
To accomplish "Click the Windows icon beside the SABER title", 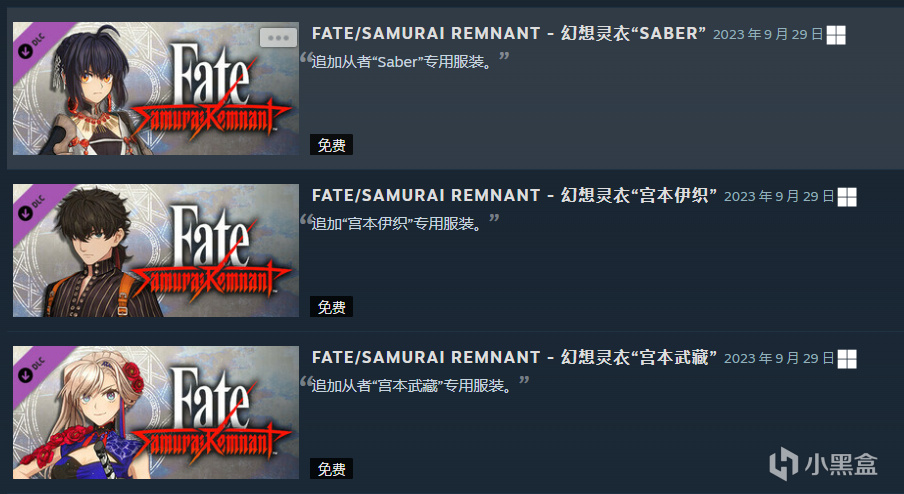I will [835, 35].
